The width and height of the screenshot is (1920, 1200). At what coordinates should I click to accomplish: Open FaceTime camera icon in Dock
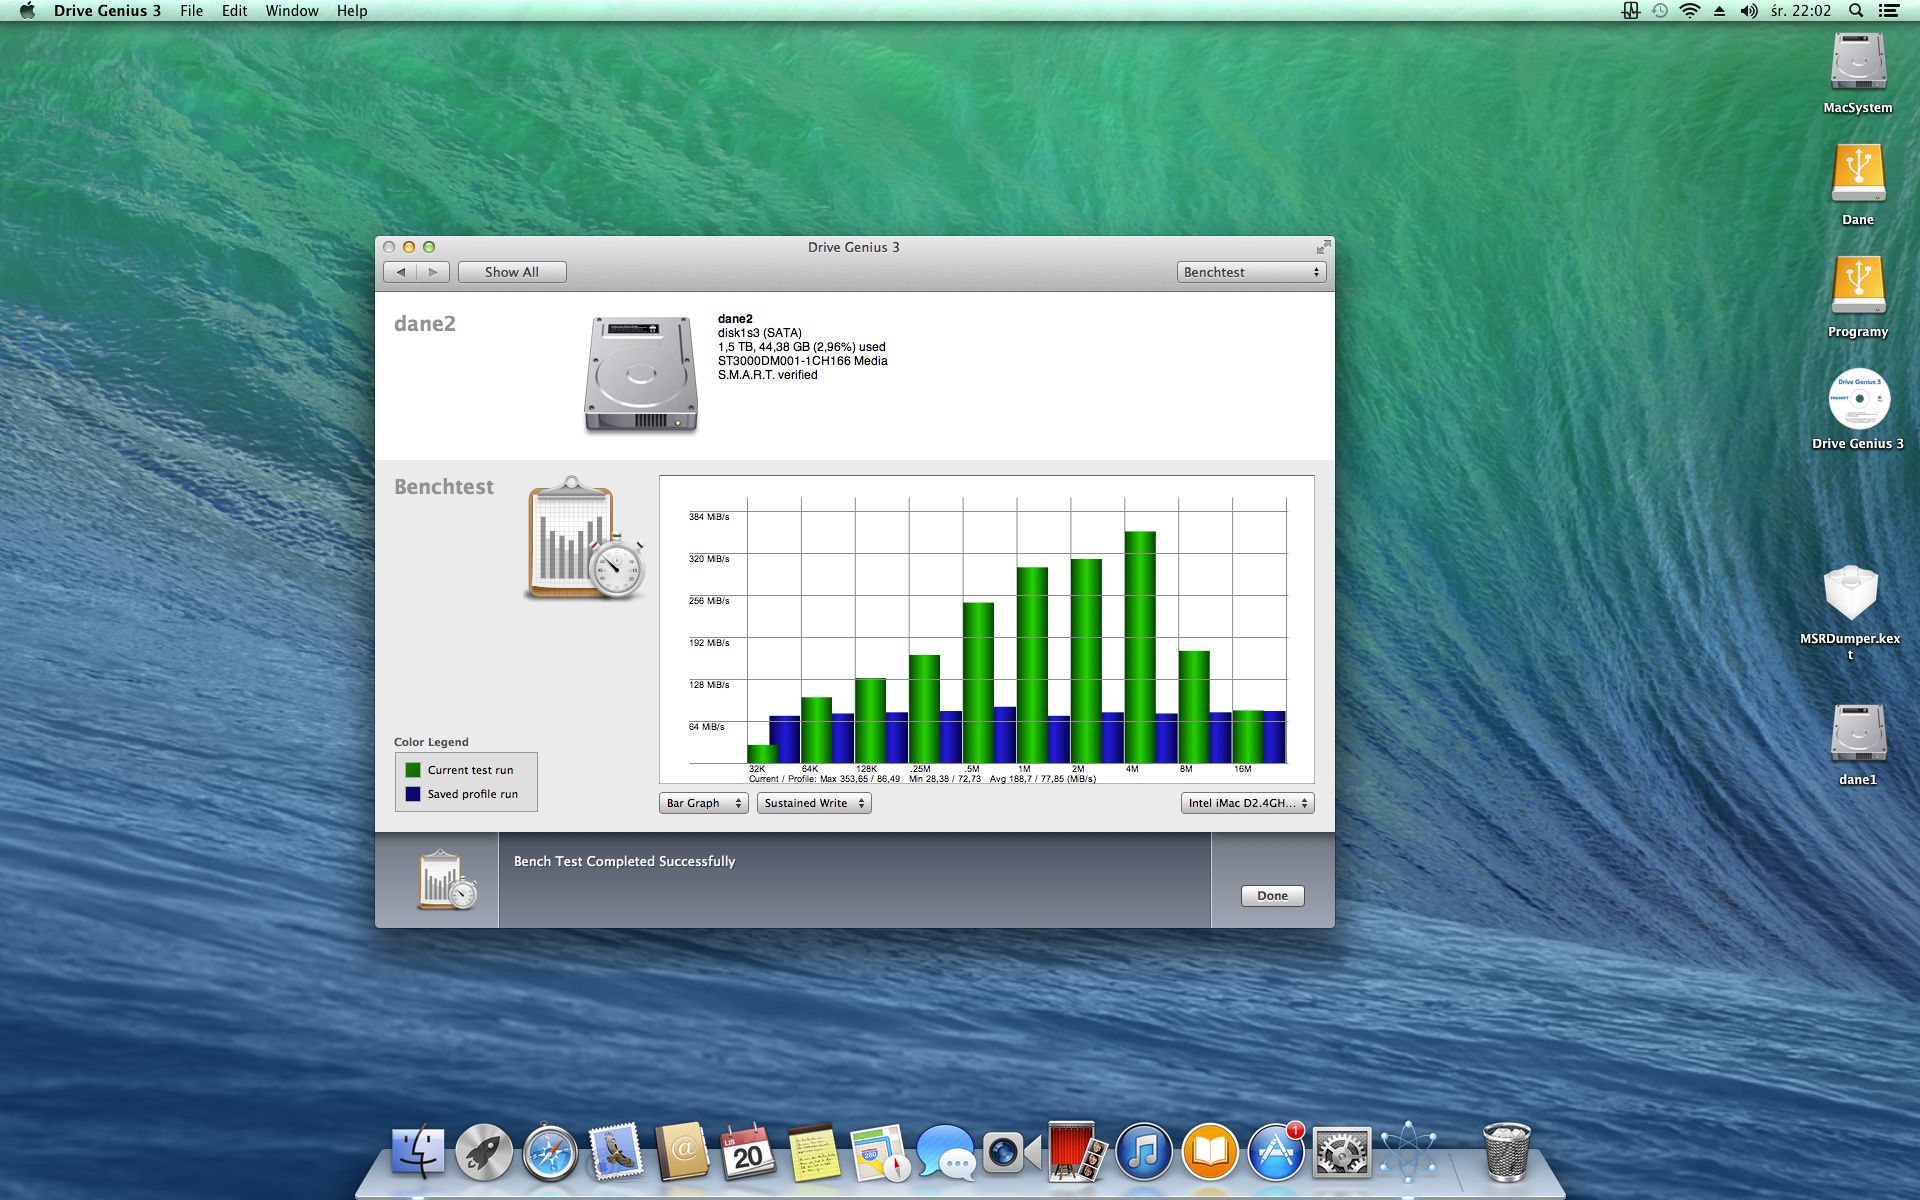tap(1011, 1153)
